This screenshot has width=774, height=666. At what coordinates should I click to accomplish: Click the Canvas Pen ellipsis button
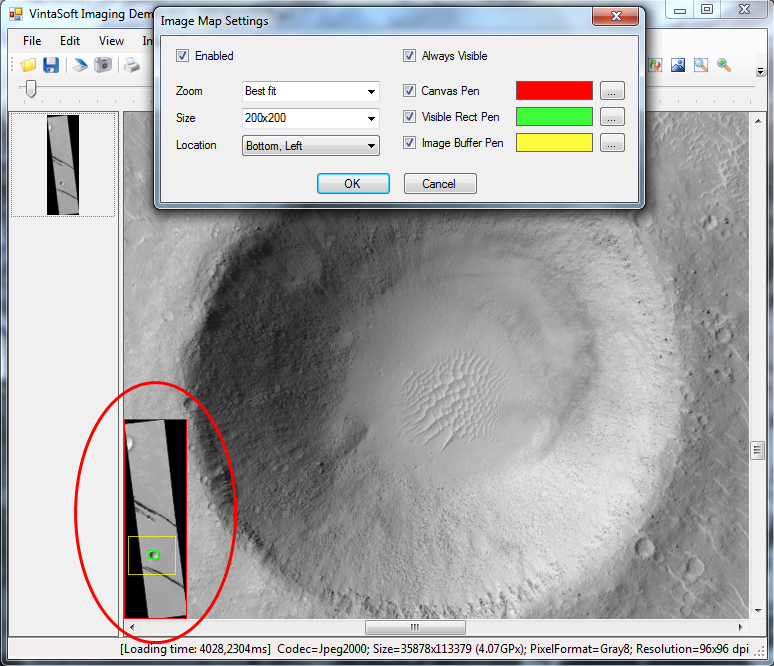pos(612,91)
